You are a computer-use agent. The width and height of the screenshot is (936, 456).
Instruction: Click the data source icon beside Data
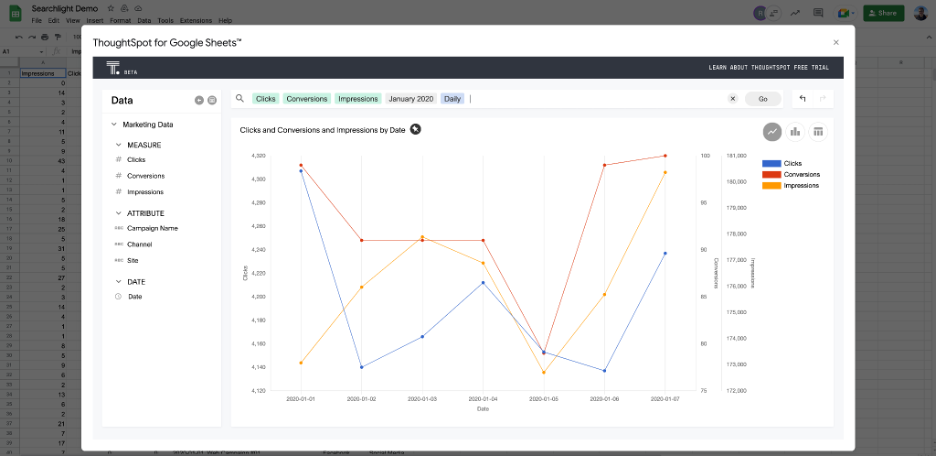click(x=212, y=100)
